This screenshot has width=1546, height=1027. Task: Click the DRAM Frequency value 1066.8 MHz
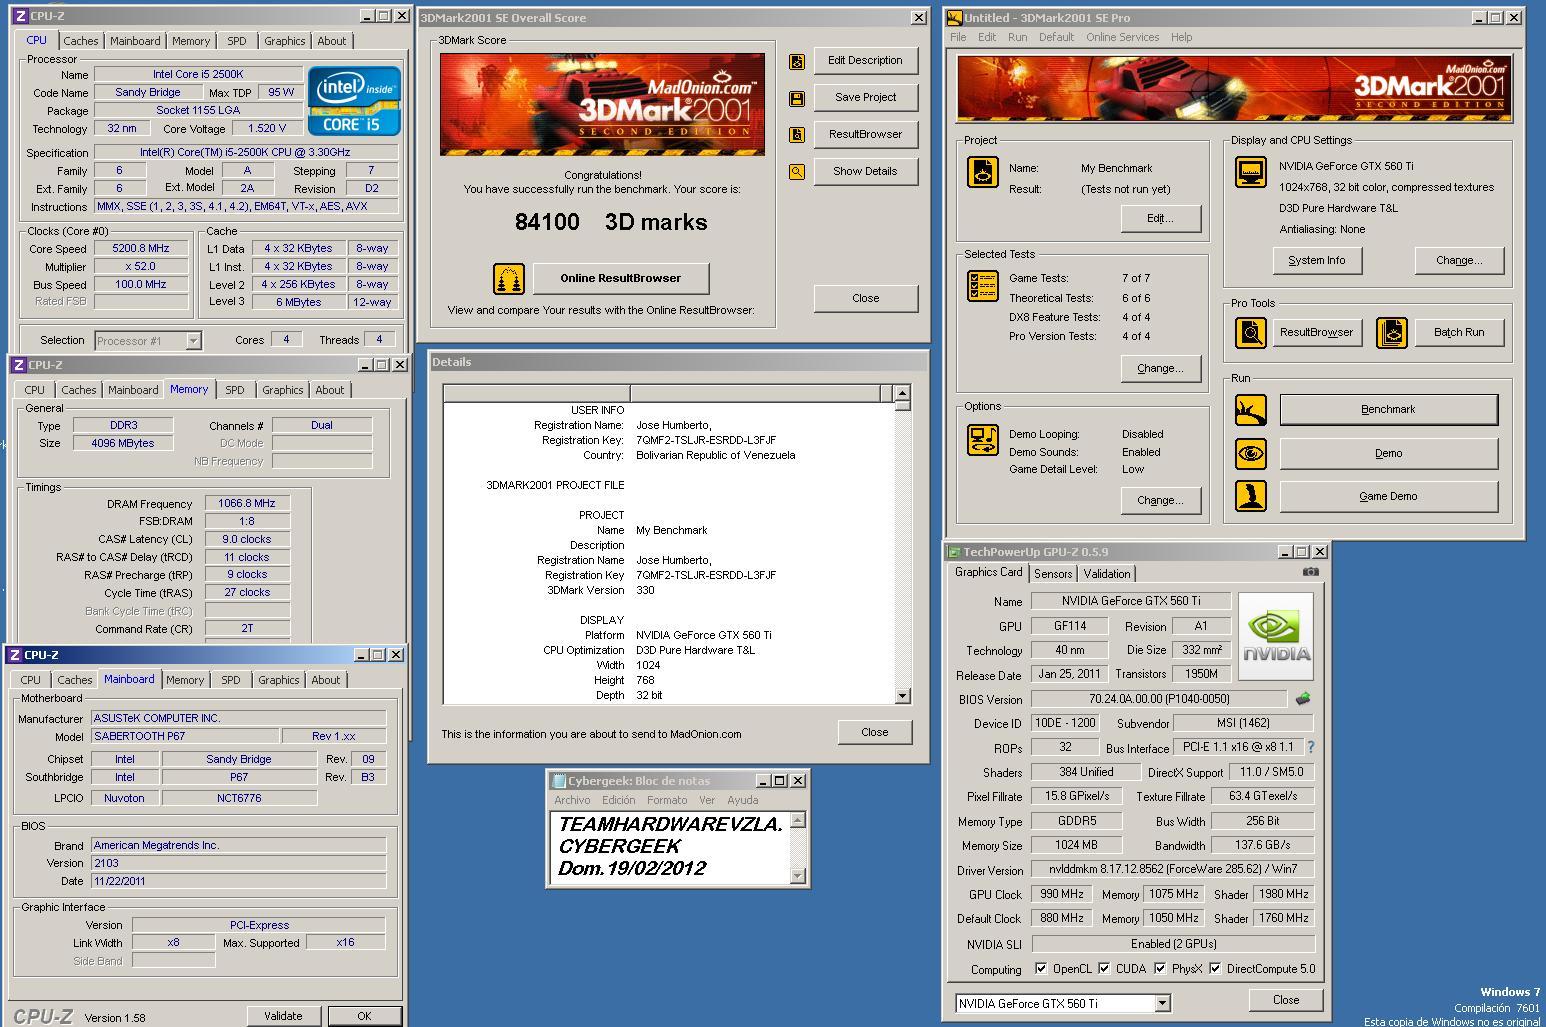(x=247, y=503)
